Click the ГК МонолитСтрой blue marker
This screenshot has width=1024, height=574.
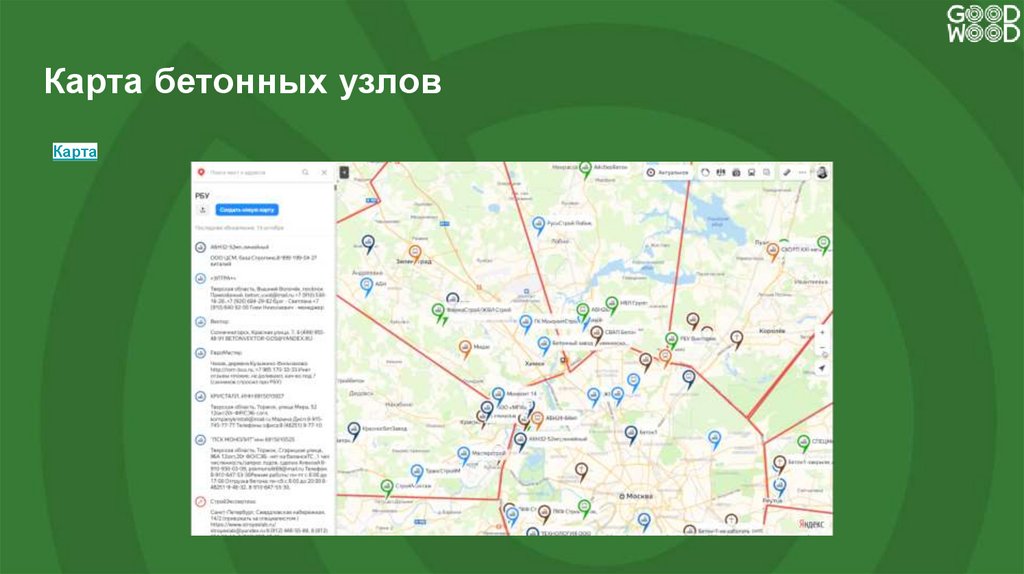tap(526, 323)
